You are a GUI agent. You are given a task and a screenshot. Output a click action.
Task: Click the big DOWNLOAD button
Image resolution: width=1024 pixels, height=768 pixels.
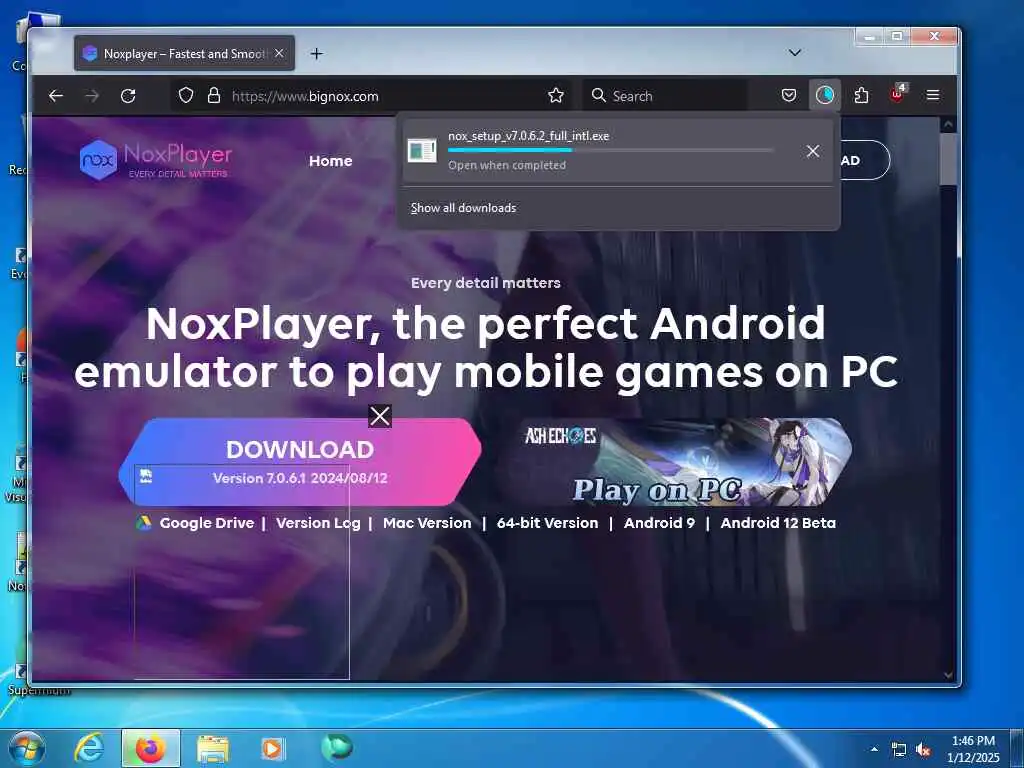click(300, 462)
